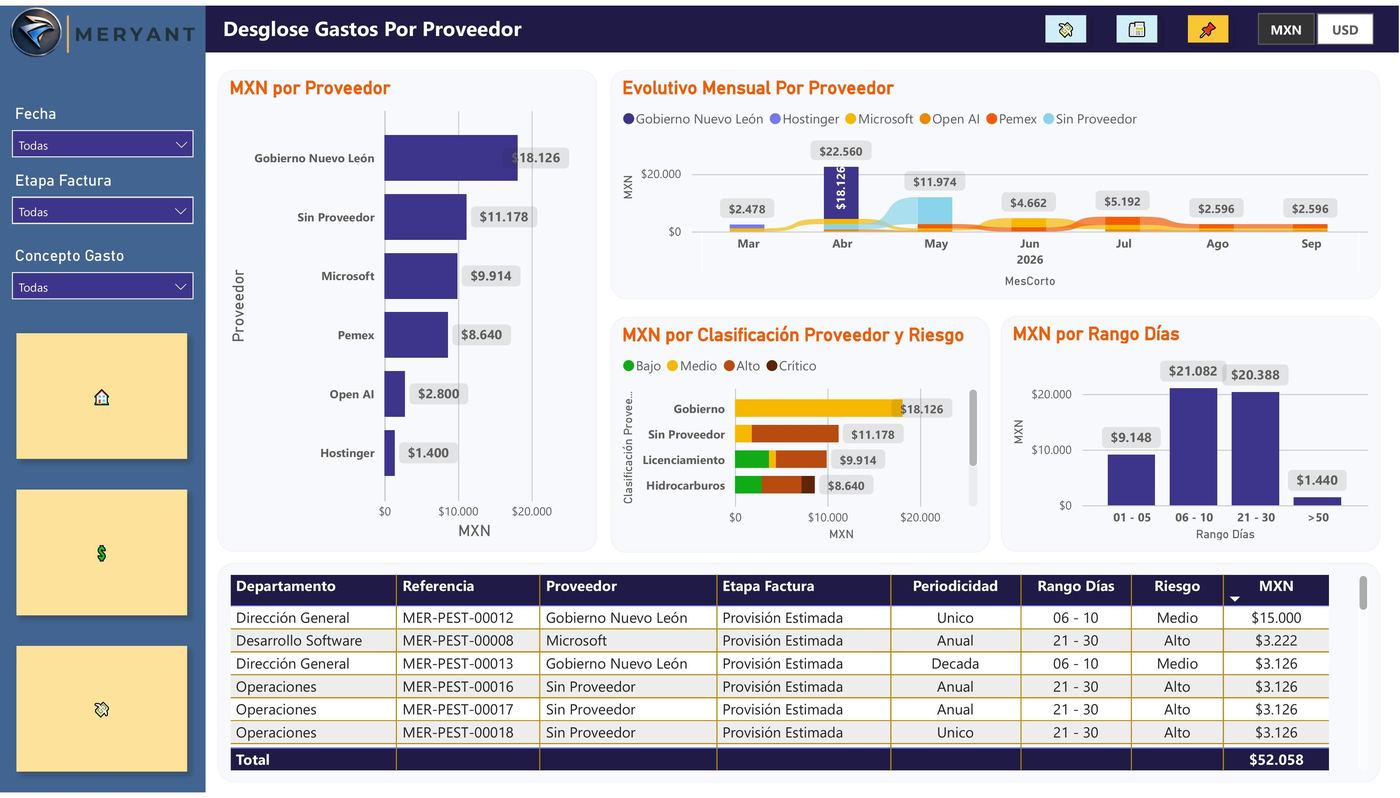This screenshot has width=1400, height=798.
Task: Click the Medio risk legend marker
Action: (673, 366)
